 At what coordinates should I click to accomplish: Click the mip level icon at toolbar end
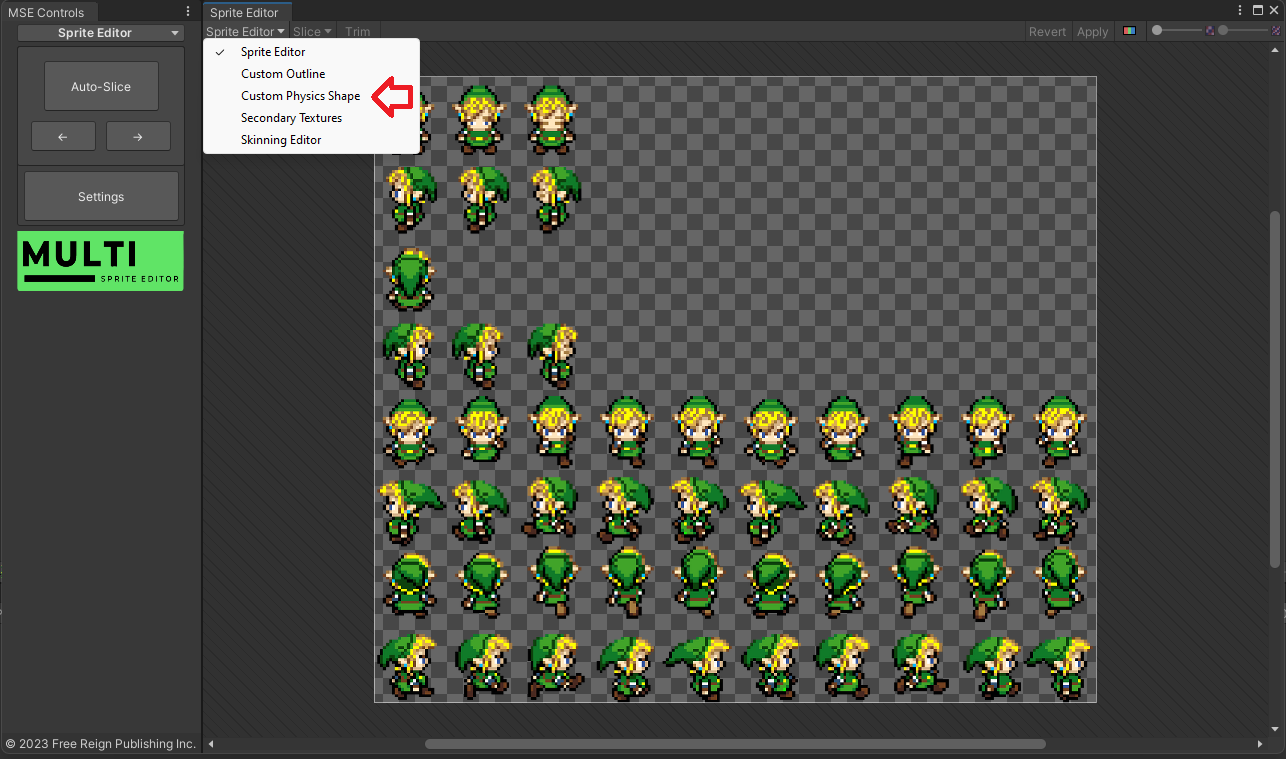coord(1276,31)
